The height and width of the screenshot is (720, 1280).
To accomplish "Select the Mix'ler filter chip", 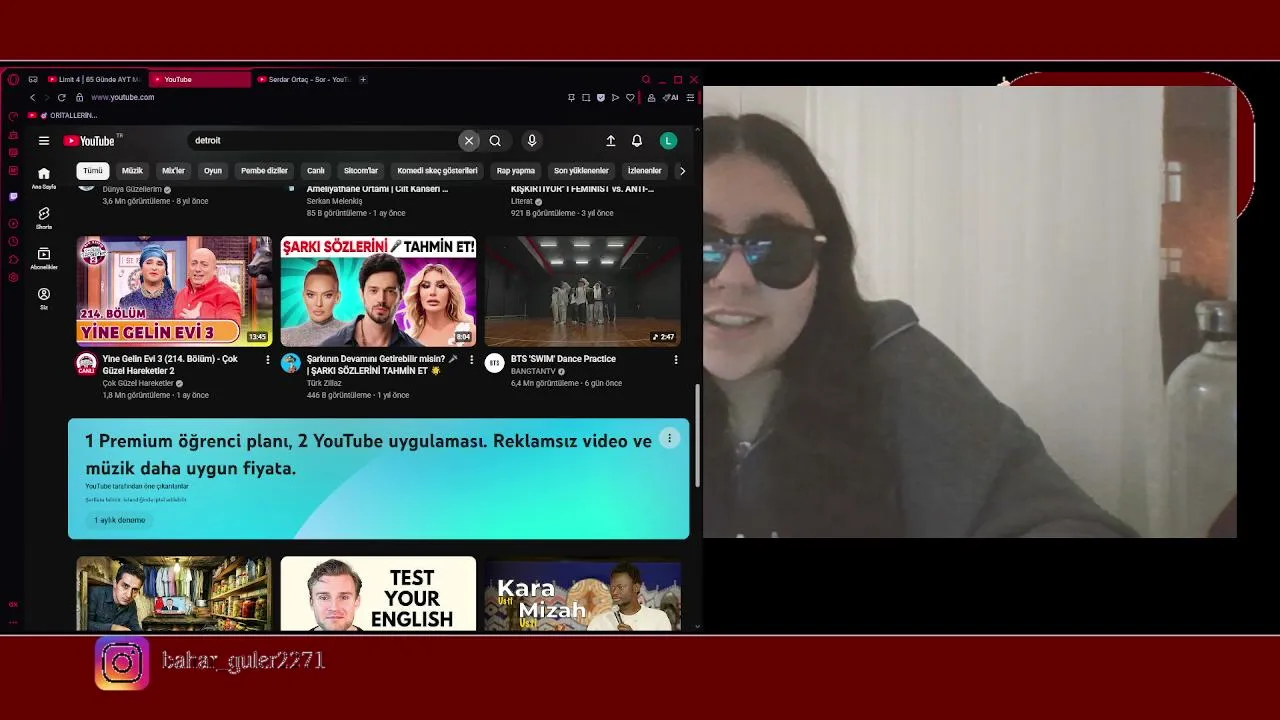I will (x=173, y=171).
